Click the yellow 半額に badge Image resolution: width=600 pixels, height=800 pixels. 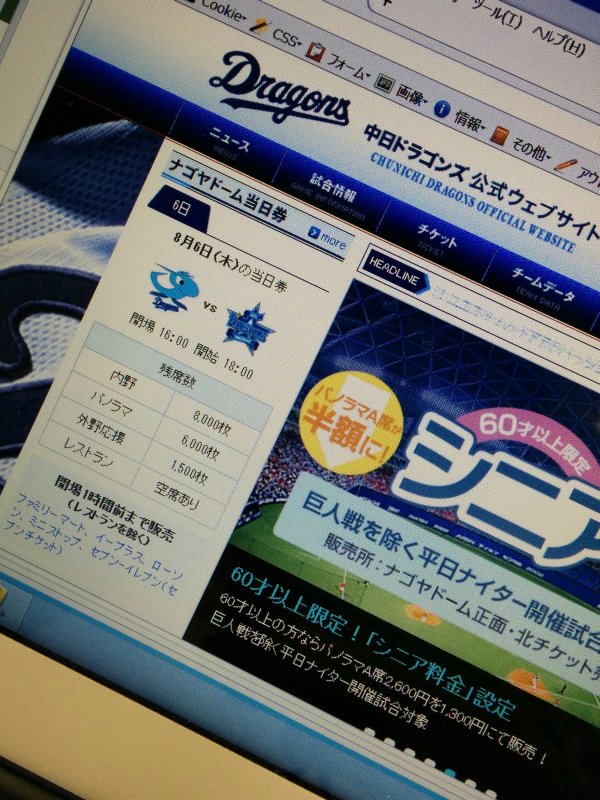point(351,422)
